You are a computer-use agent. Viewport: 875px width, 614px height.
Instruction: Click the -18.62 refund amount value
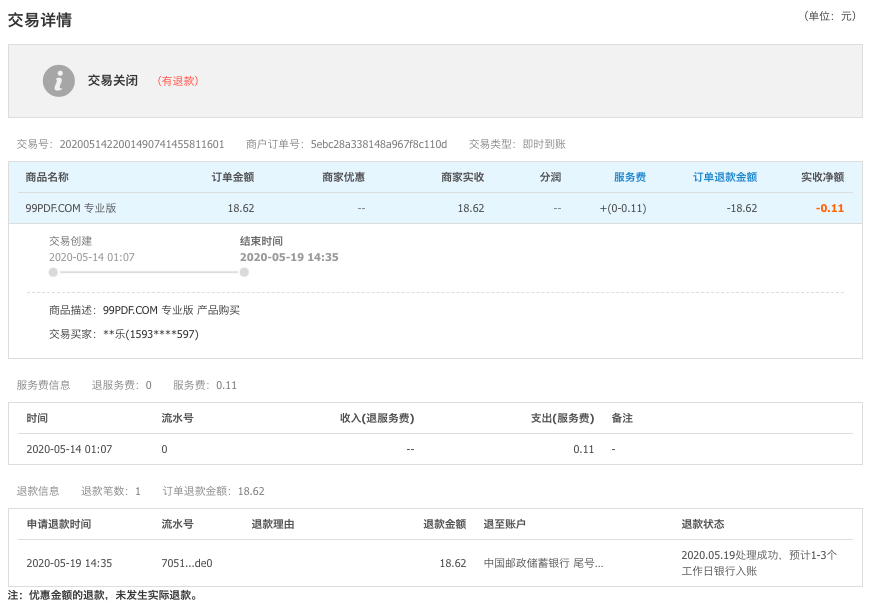pos(742,208)
